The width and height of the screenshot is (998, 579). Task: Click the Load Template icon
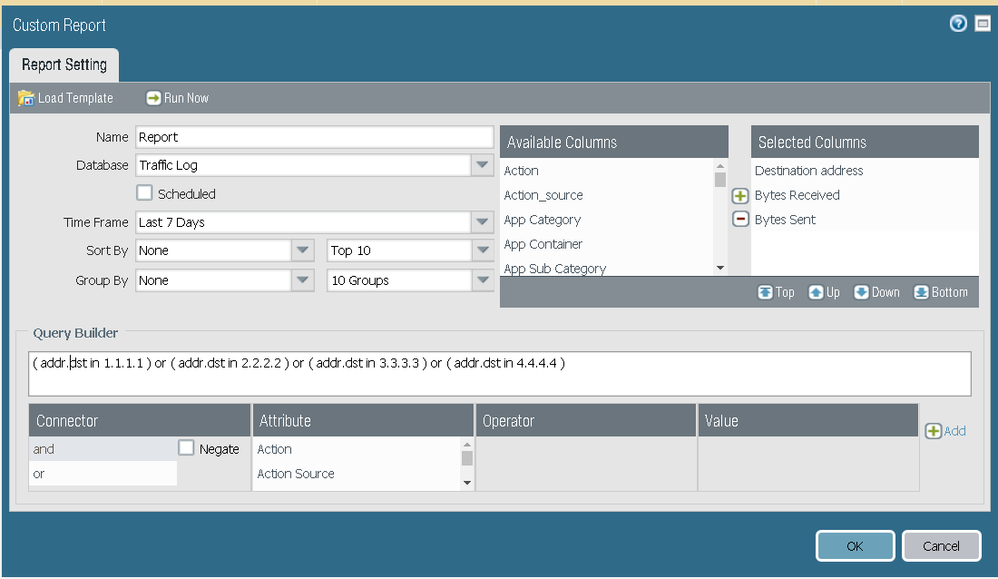(26, 98)
